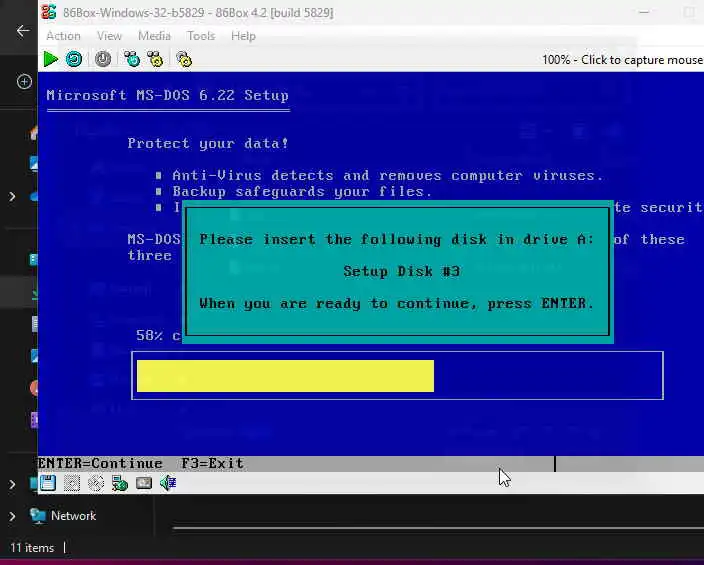Click the floppy disk A: status bar icon
Image resolution: width=704 pixels, height=565 pixels.
[x=48, y=483]
